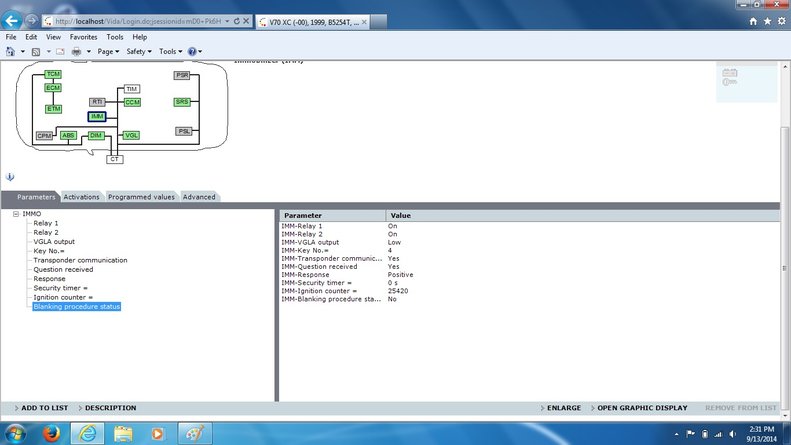Open the Programmed values tab
The width and height of the screenshot is (791, 445).
pyautogui.click(x=141, y=197)
